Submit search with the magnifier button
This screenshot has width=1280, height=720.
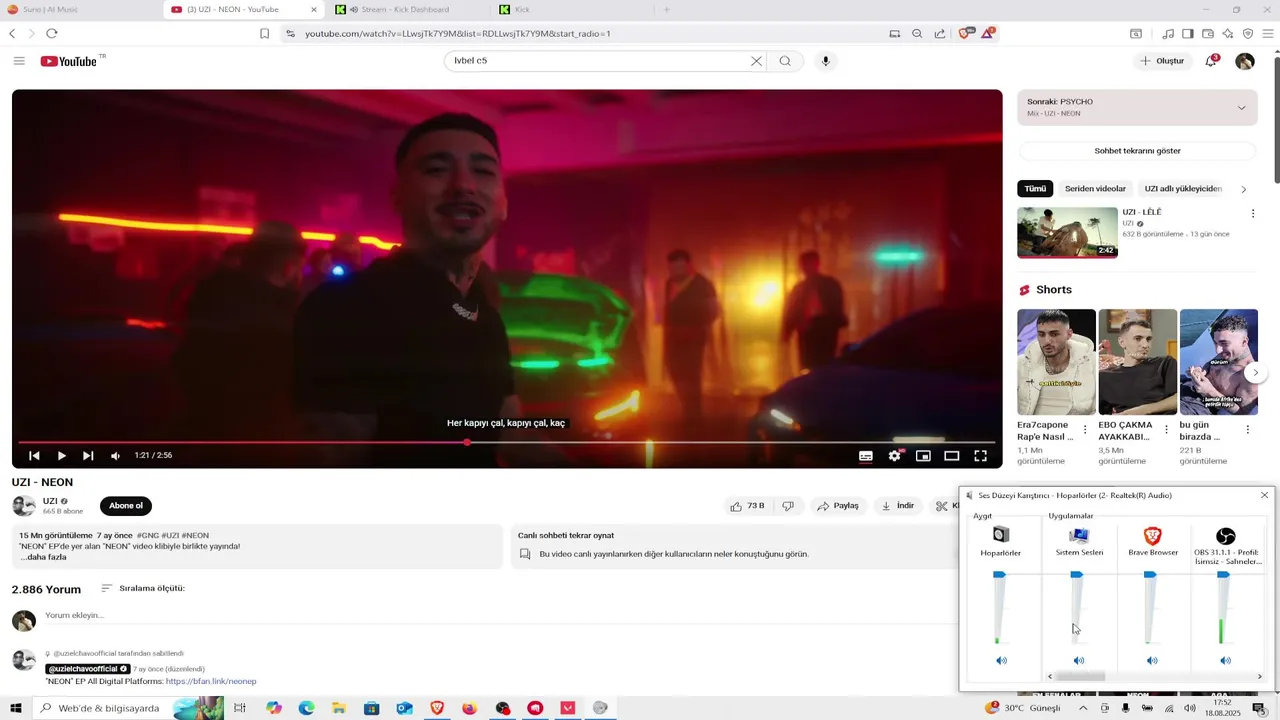pos(785,61)
